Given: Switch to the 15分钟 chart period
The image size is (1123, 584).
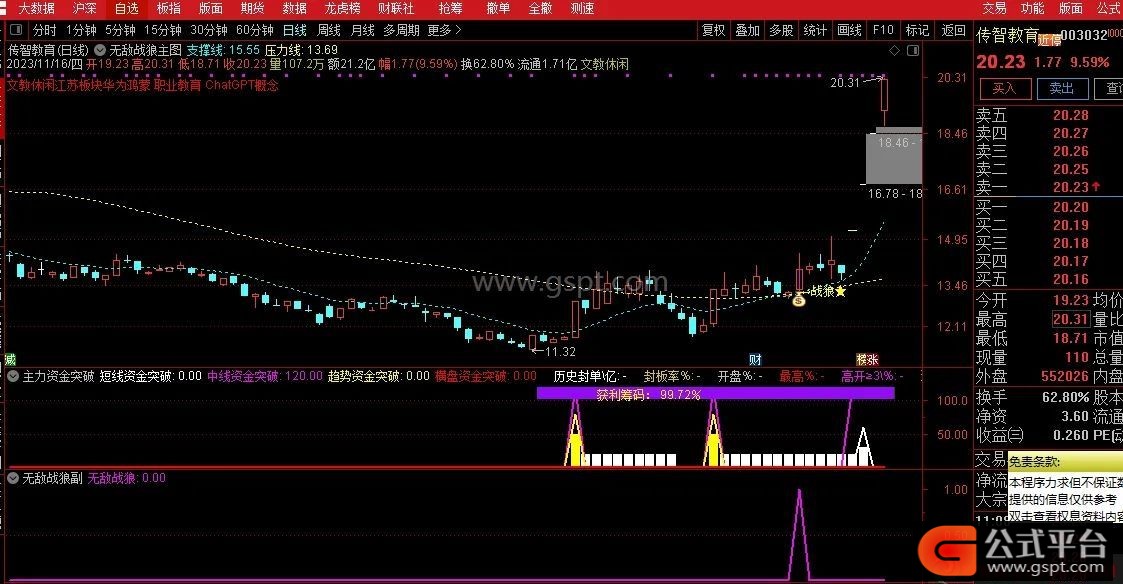Looking at the screenshot, I should point(163,30).
